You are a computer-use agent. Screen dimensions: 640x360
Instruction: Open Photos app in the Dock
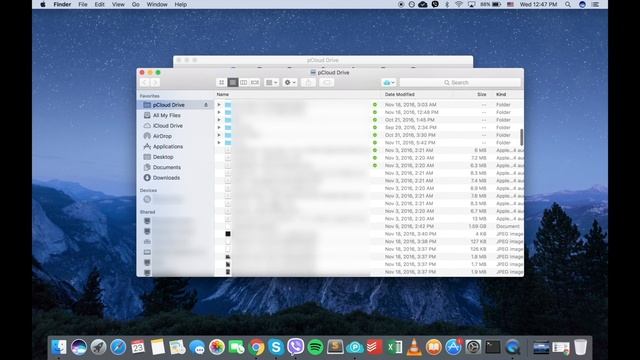(x=217, y=347)
